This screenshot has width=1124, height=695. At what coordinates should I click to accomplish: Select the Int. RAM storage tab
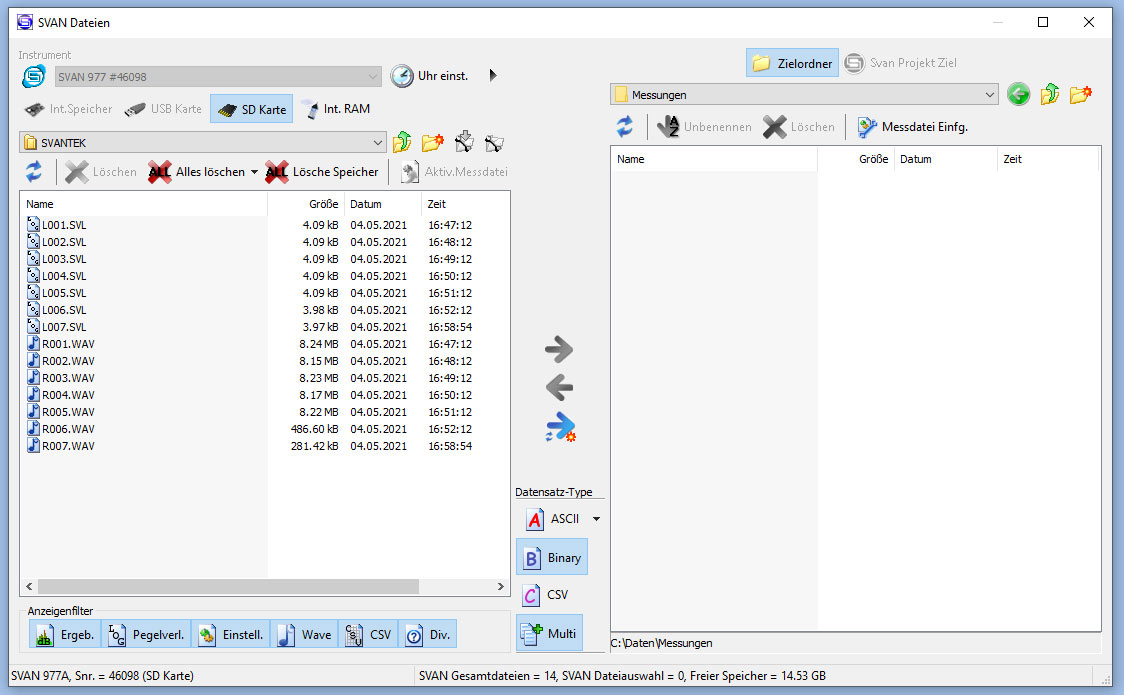[x=336, y=109]
